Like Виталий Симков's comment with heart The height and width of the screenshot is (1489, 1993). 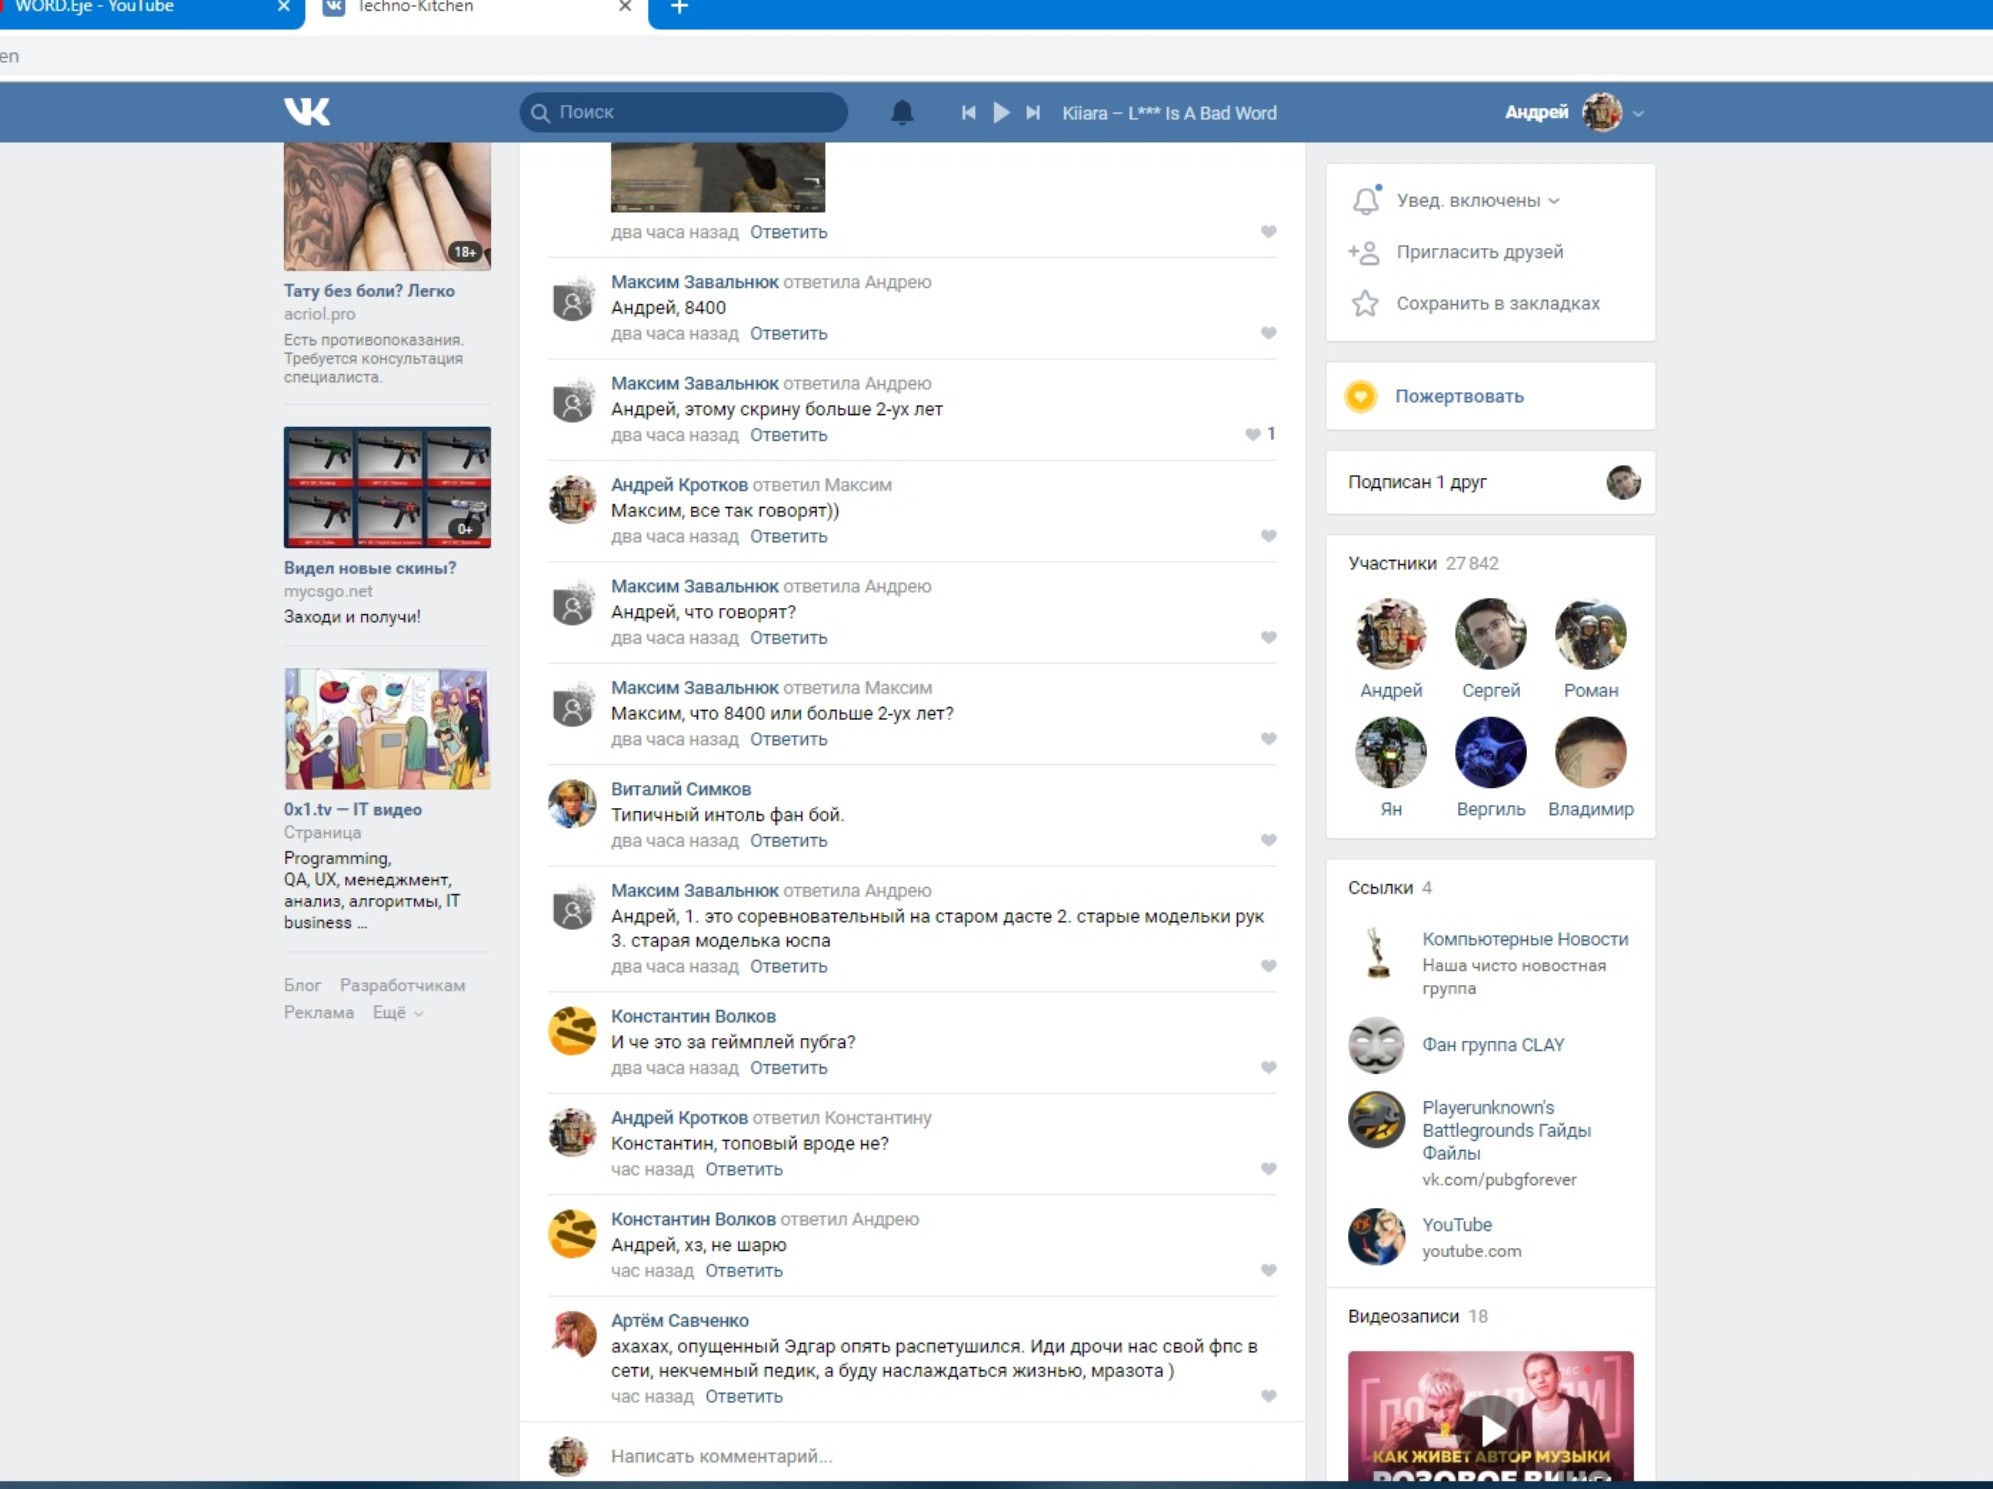[x=1268, y=840]
